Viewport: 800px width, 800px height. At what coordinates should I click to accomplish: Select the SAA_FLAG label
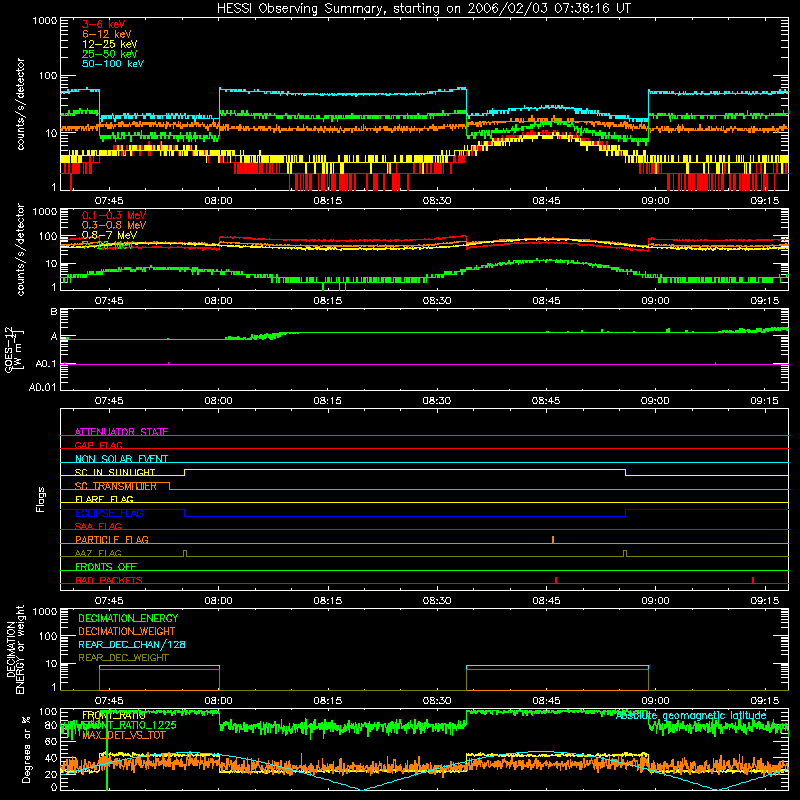98,526
